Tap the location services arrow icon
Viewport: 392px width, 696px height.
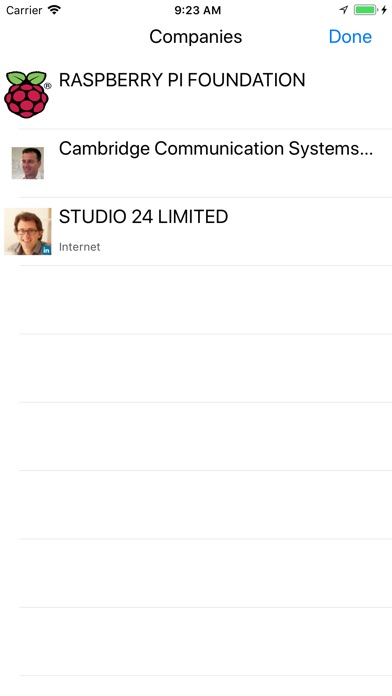pos(344,10)
